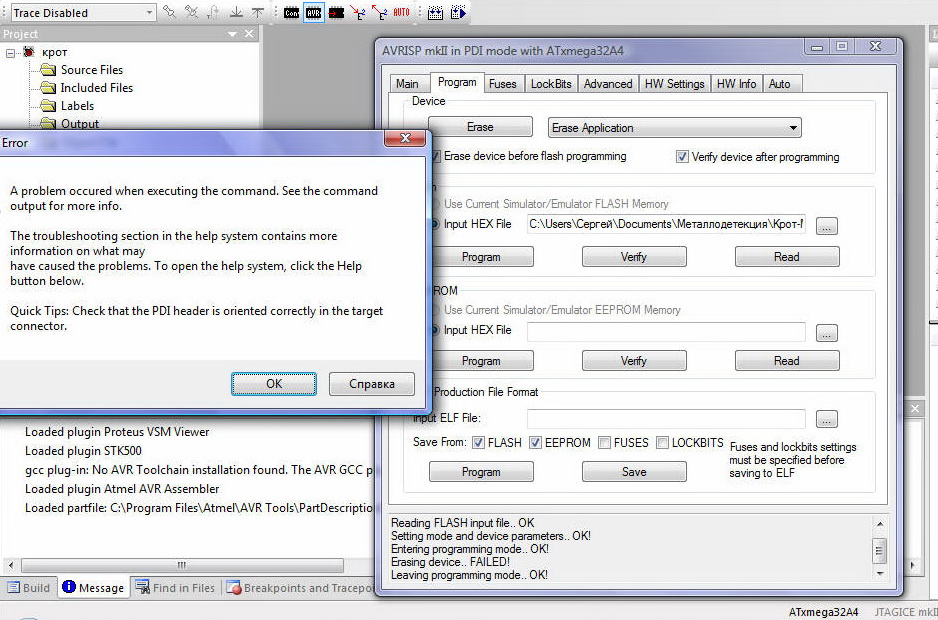Close the Error dialog with X
This screenshot has height=620, width=938.
[405, 138]
